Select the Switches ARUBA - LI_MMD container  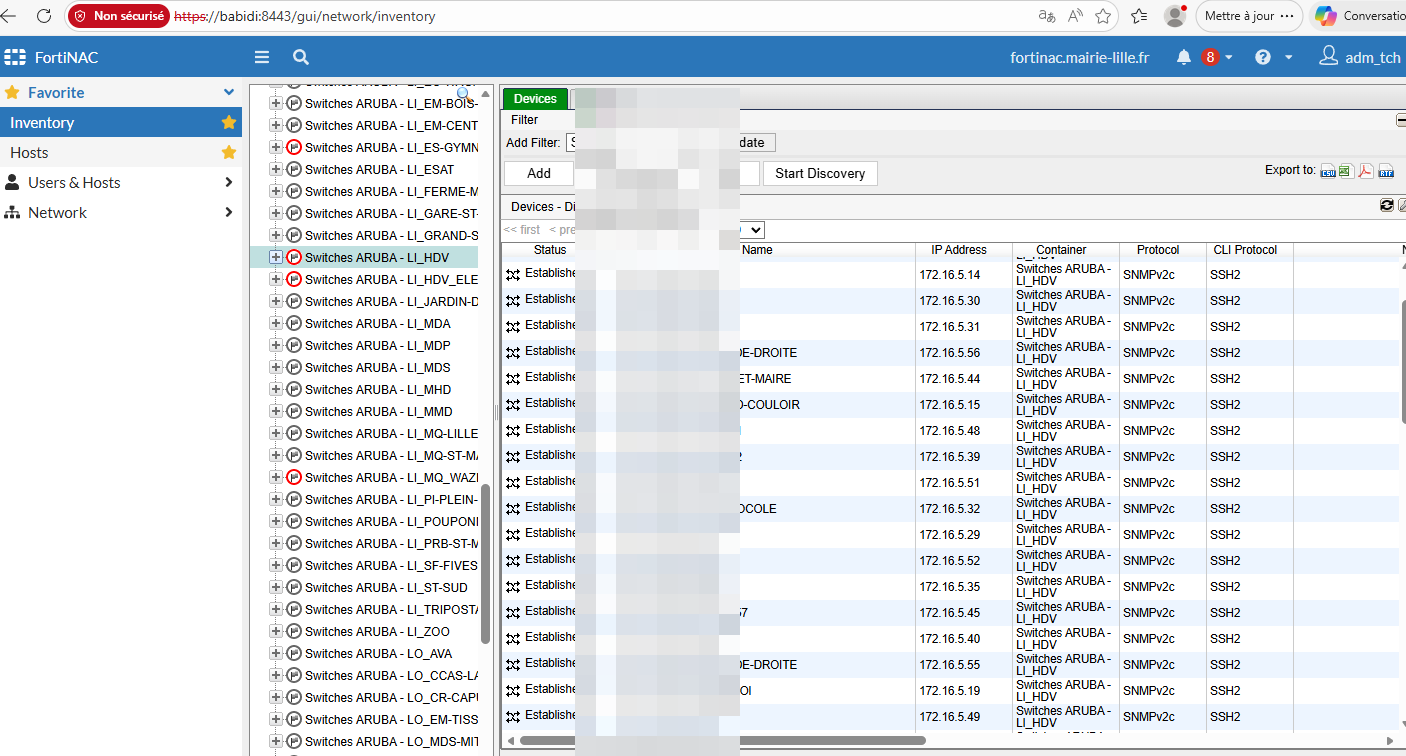pos(379,412)
